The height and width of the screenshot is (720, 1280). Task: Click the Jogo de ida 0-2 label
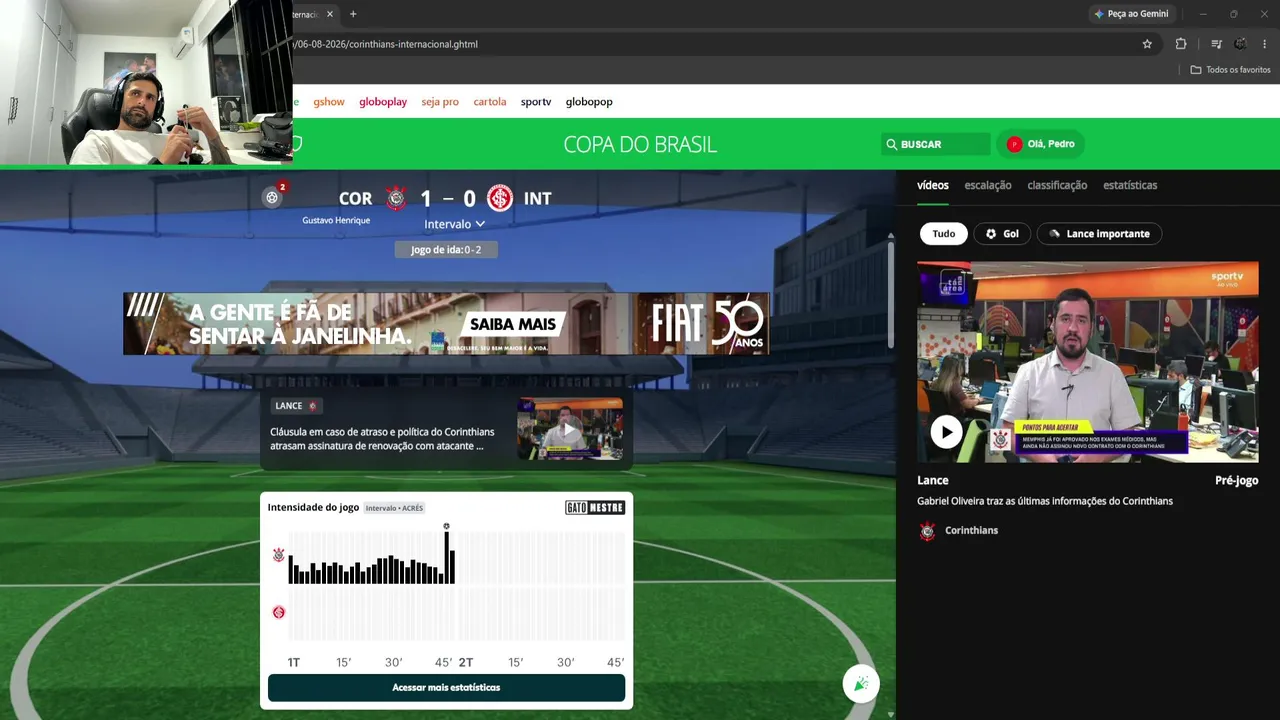446,250
